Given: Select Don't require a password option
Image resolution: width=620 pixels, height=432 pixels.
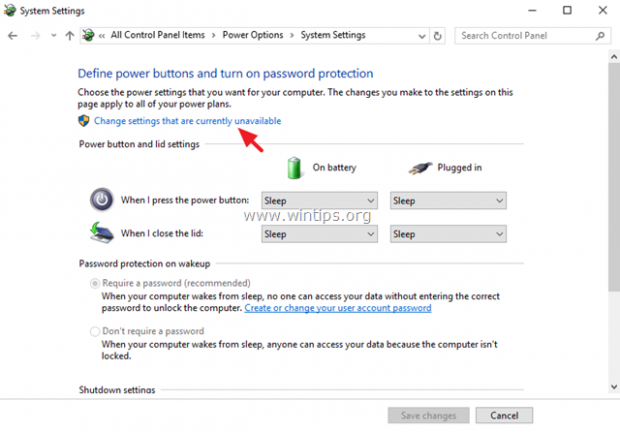Looking at the screenshot, I should point(96,331).
